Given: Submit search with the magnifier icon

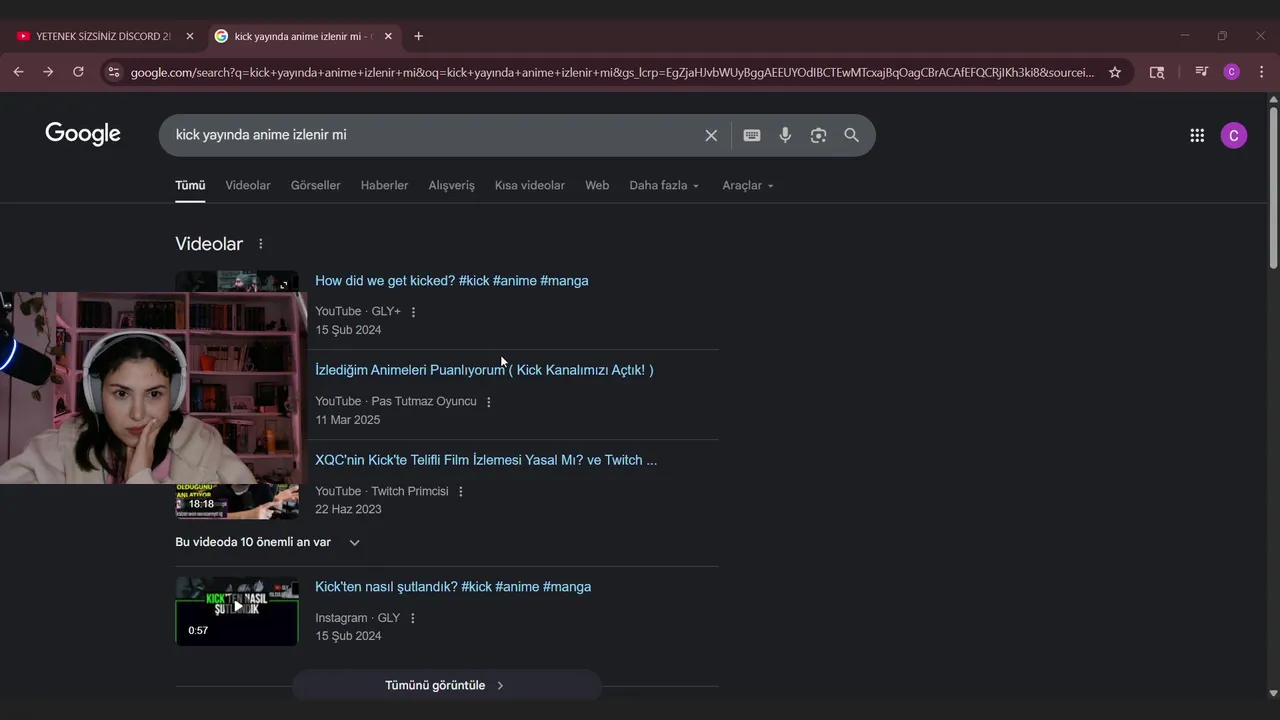Looking at the screenshot, I should (851, 135).
